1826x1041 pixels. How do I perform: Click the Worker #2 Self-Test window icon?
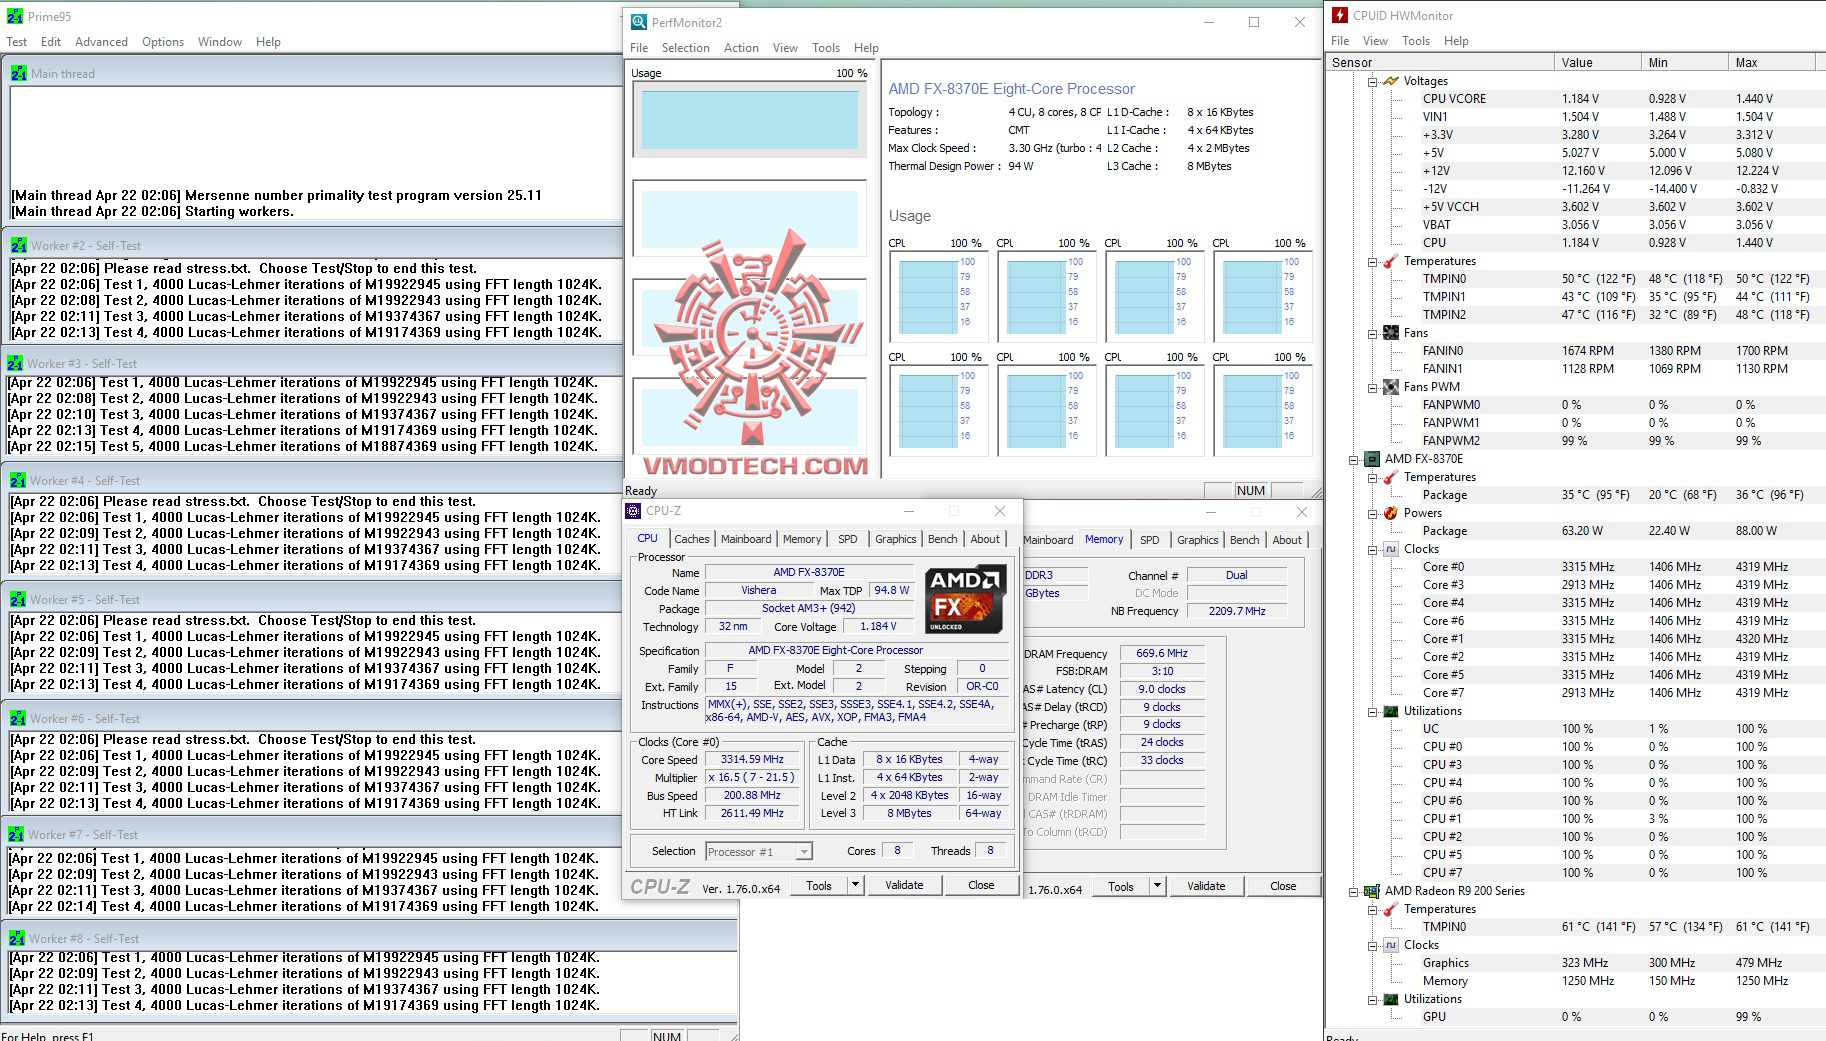pyautogui.click(x=19, y=245)
